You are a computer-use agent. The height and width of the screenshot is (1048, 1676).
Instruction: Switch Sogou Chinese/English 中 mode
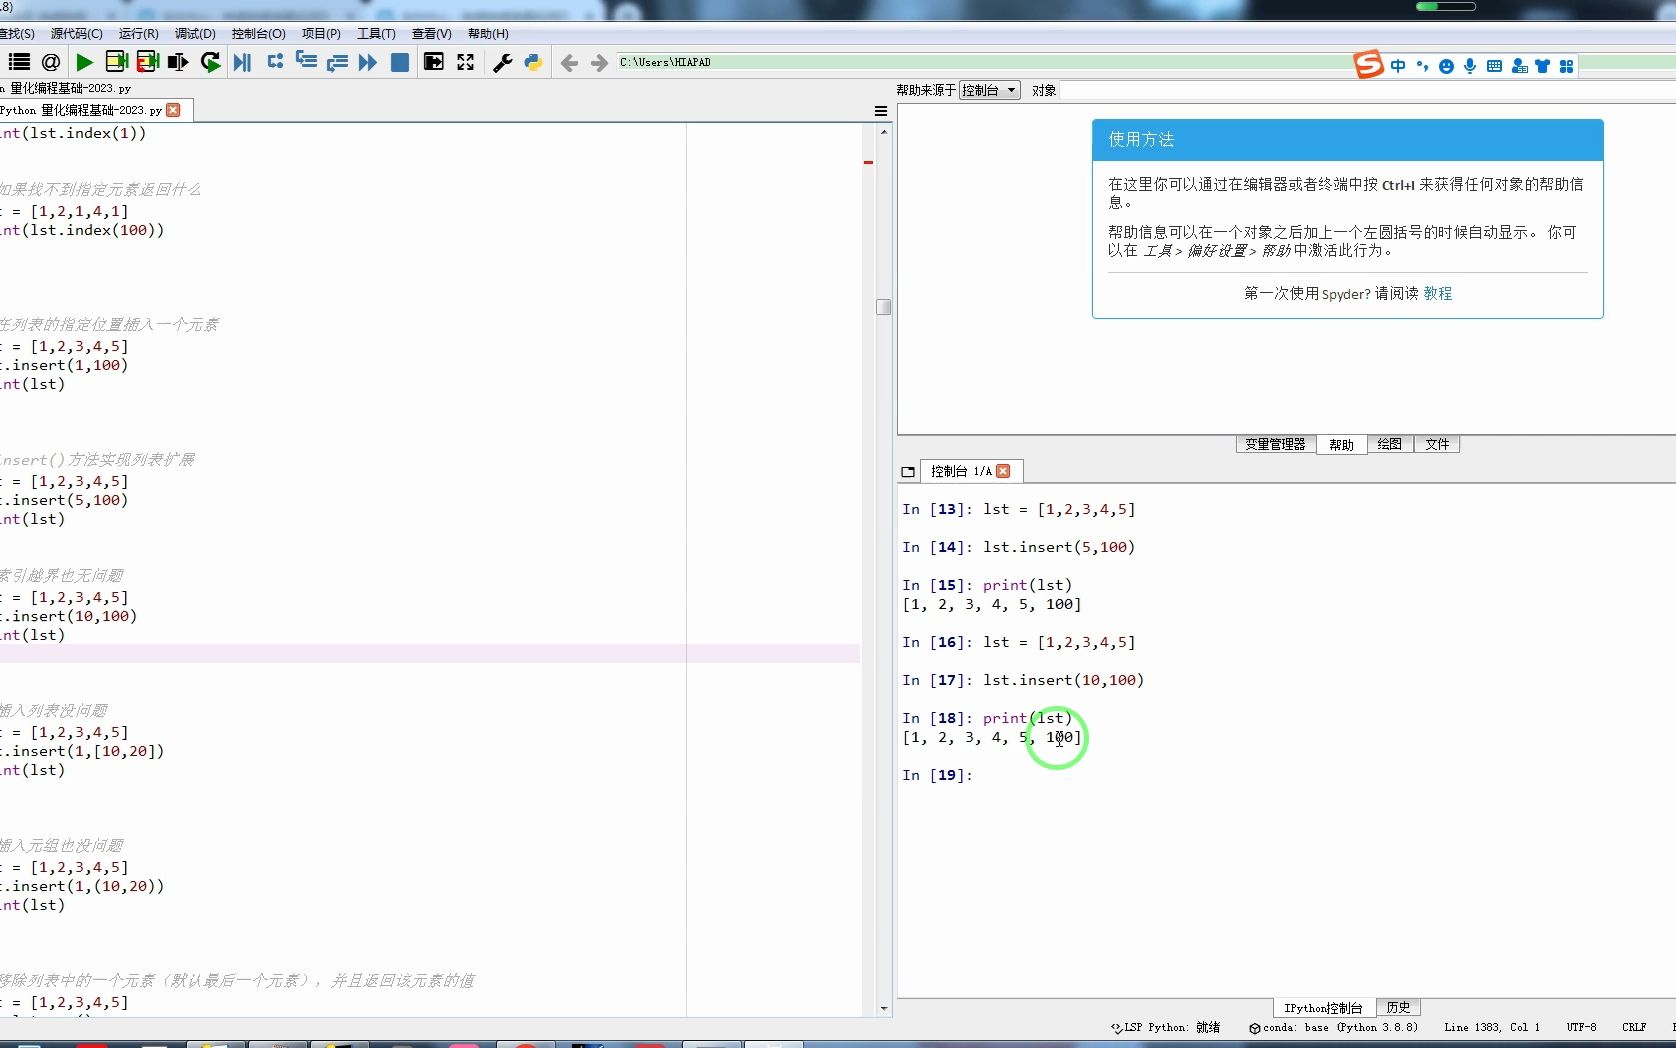[x=1398, y=66]
